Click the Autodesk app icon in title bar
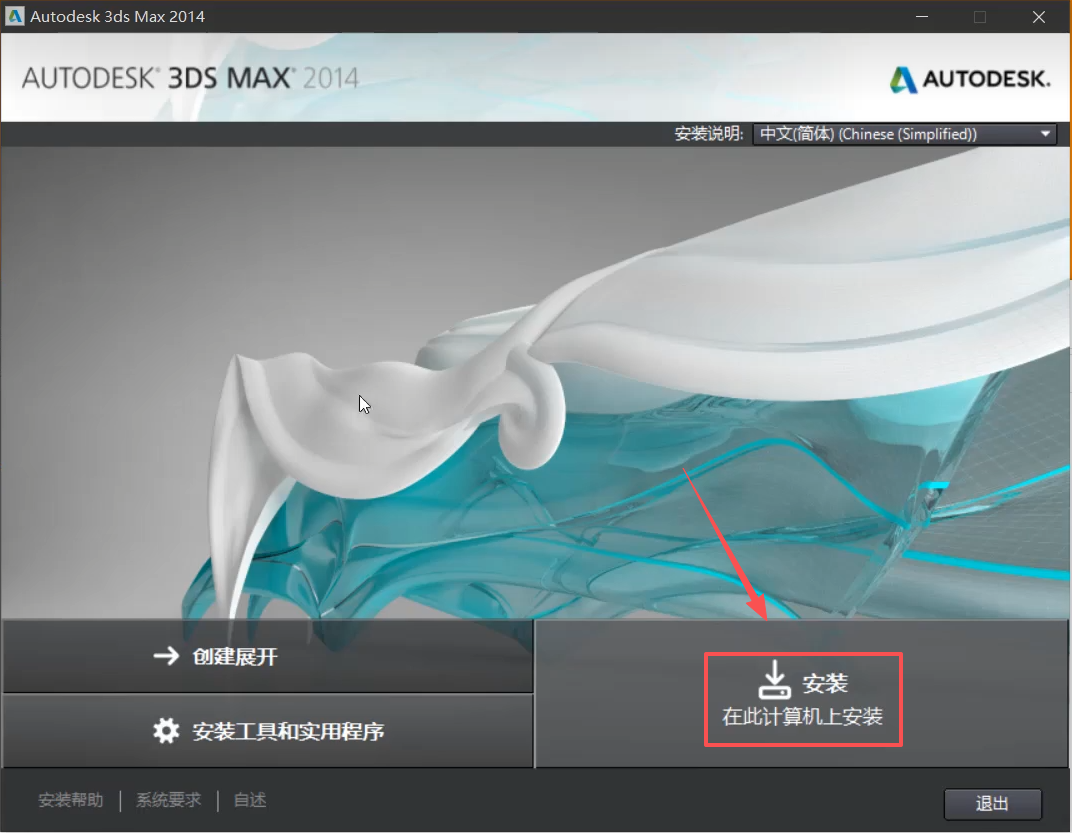 coord(16,17)
